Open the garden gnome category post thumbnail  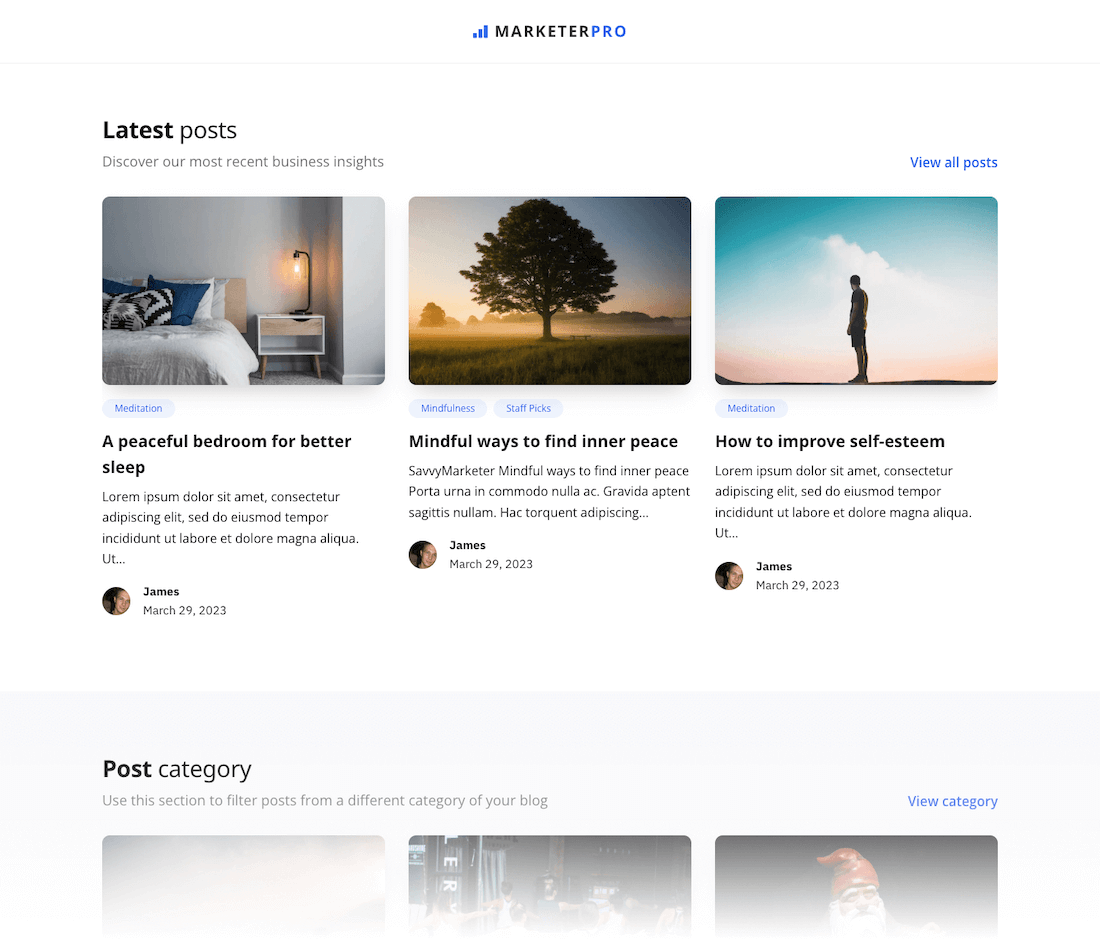pyautogui.click(x=856, y=886)
